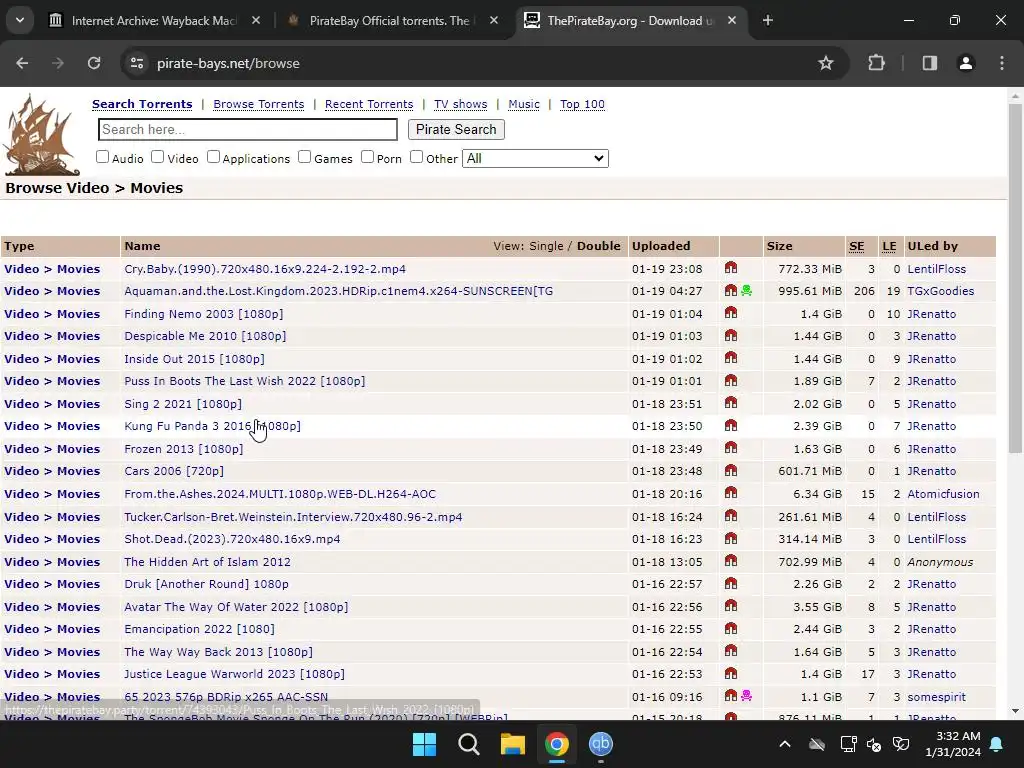Open the Music menu link
This screenshot has width=1024, height=768.
click(524, 104)
